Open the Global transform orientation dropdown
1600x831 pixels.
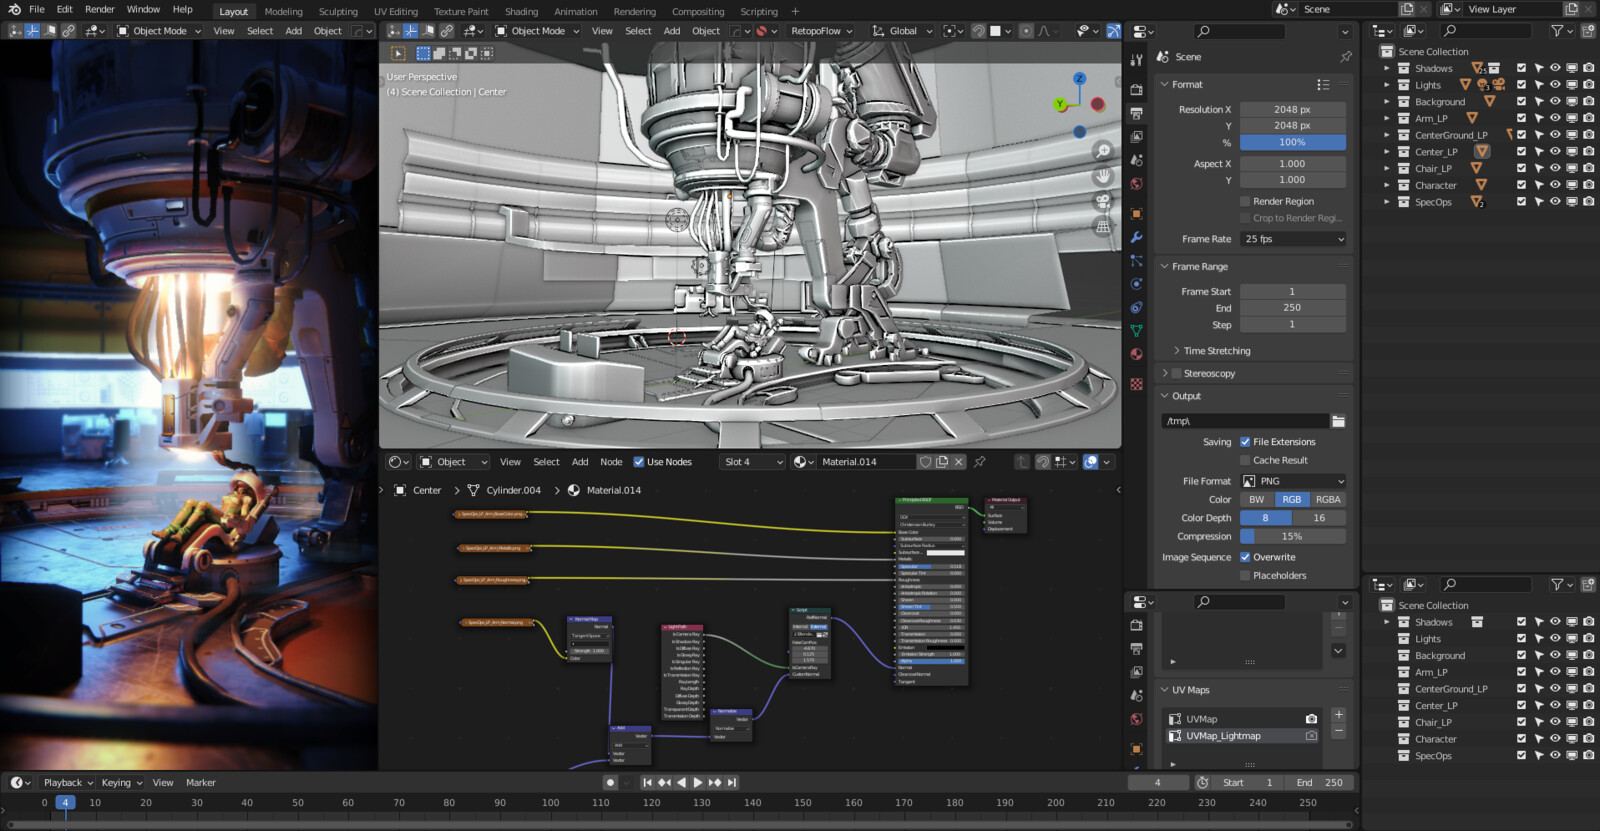coord(902,31)
